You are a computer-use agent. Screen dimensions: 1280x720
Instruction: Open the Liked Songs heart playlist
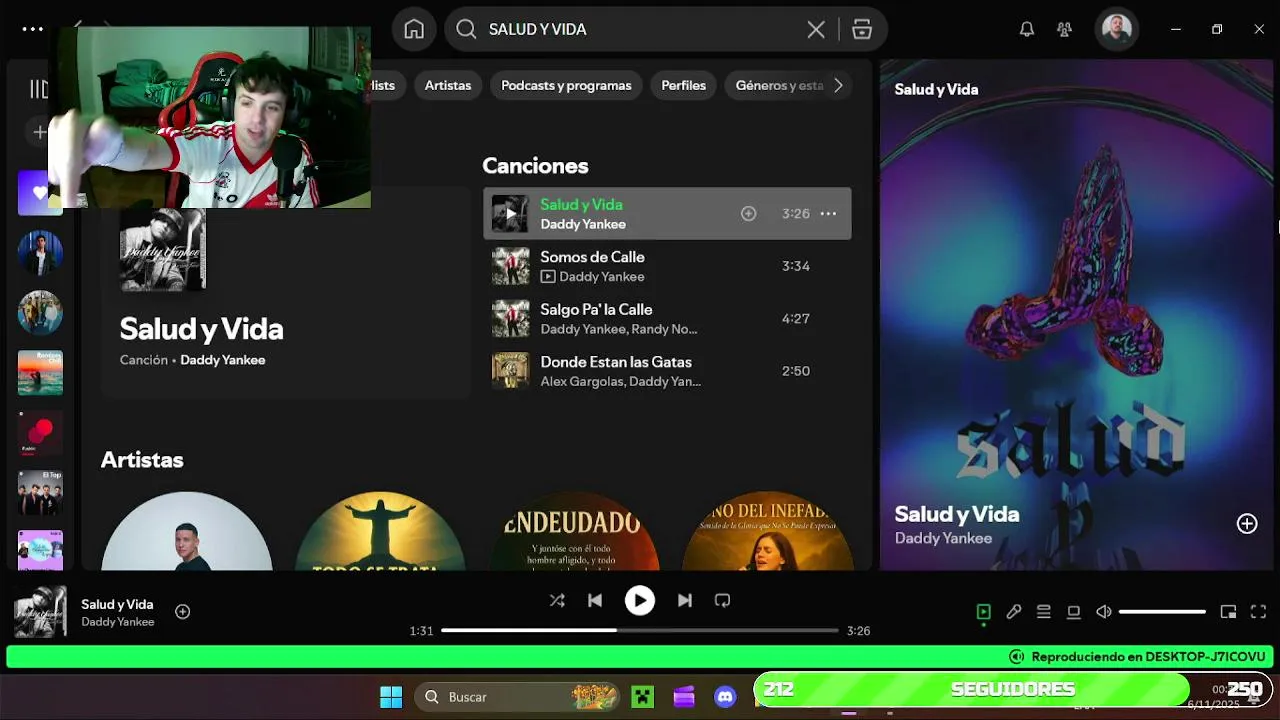40,192
